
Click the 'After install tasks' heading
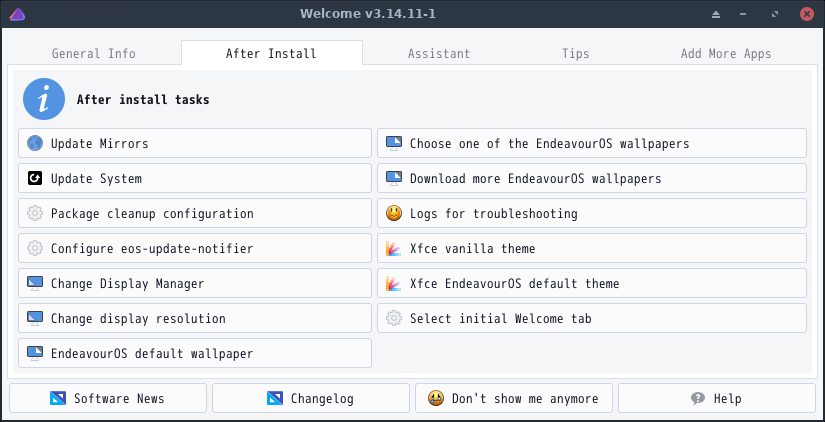tap(143, 99)
